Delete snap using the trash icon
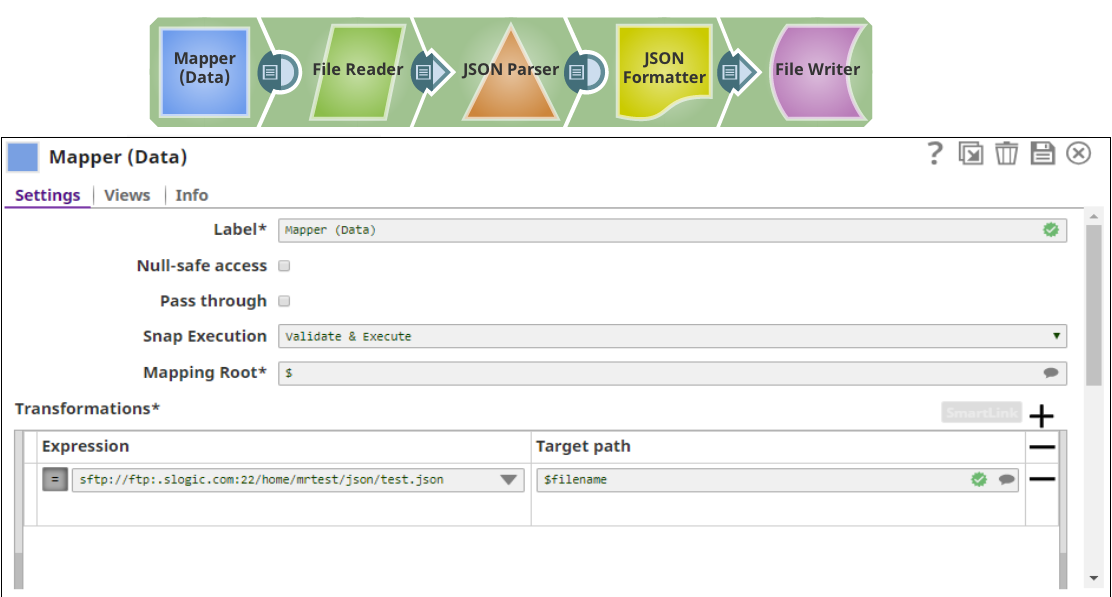 [x=1006, y=153]
